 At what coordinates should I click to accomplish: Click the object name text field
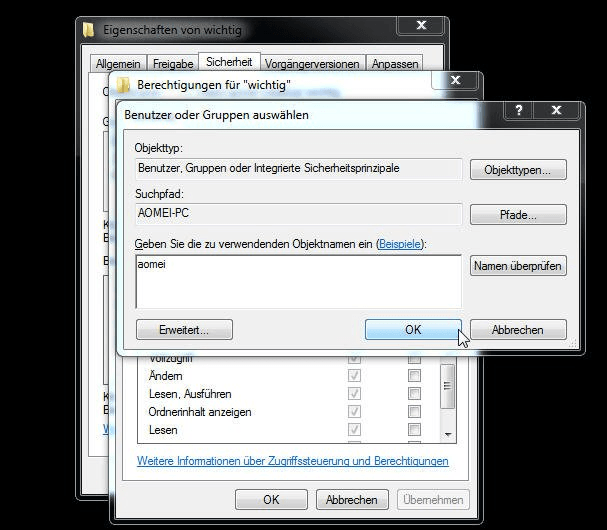[x=298, y=280]
